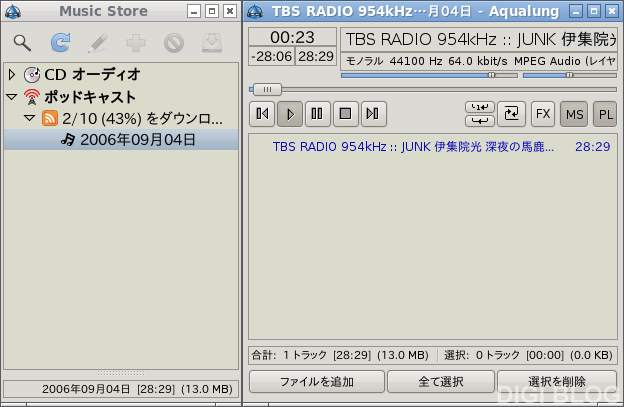Skip to previous track in Aqualung
Image resolution: width=624 pixels, height=407 pixels.
click(x=262, y=114)
